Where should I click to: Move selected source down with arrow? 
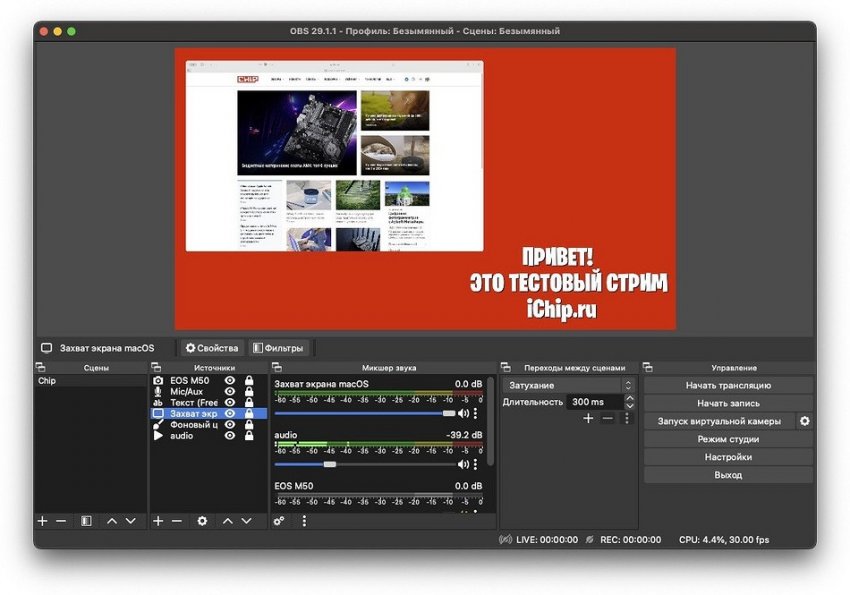click(x=246, y=521)
